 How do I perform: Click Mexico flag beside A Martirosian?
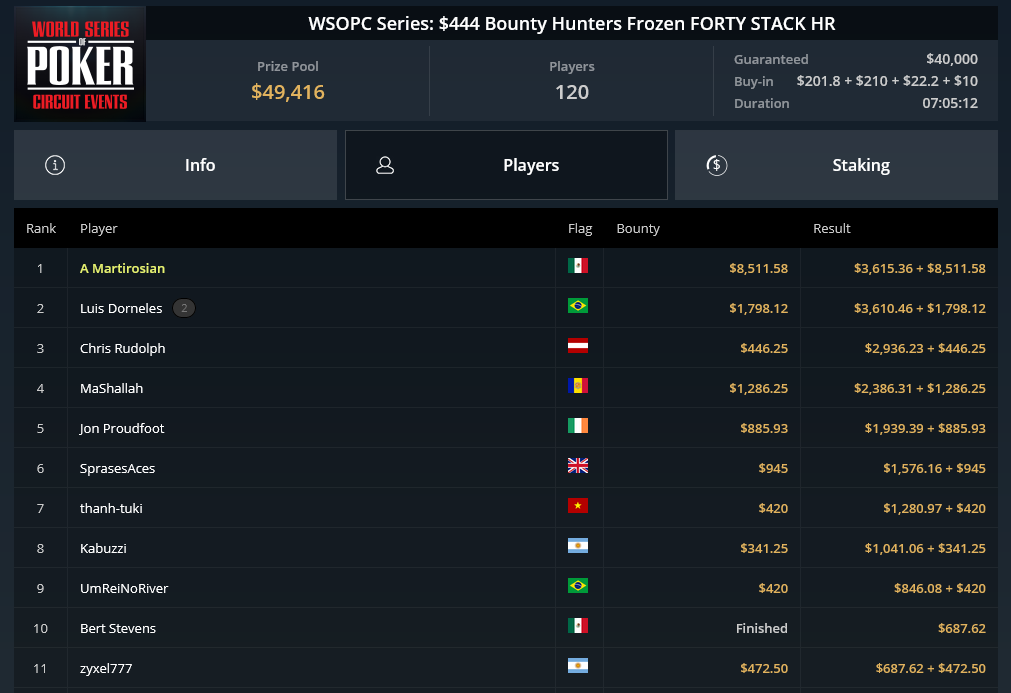578,266
